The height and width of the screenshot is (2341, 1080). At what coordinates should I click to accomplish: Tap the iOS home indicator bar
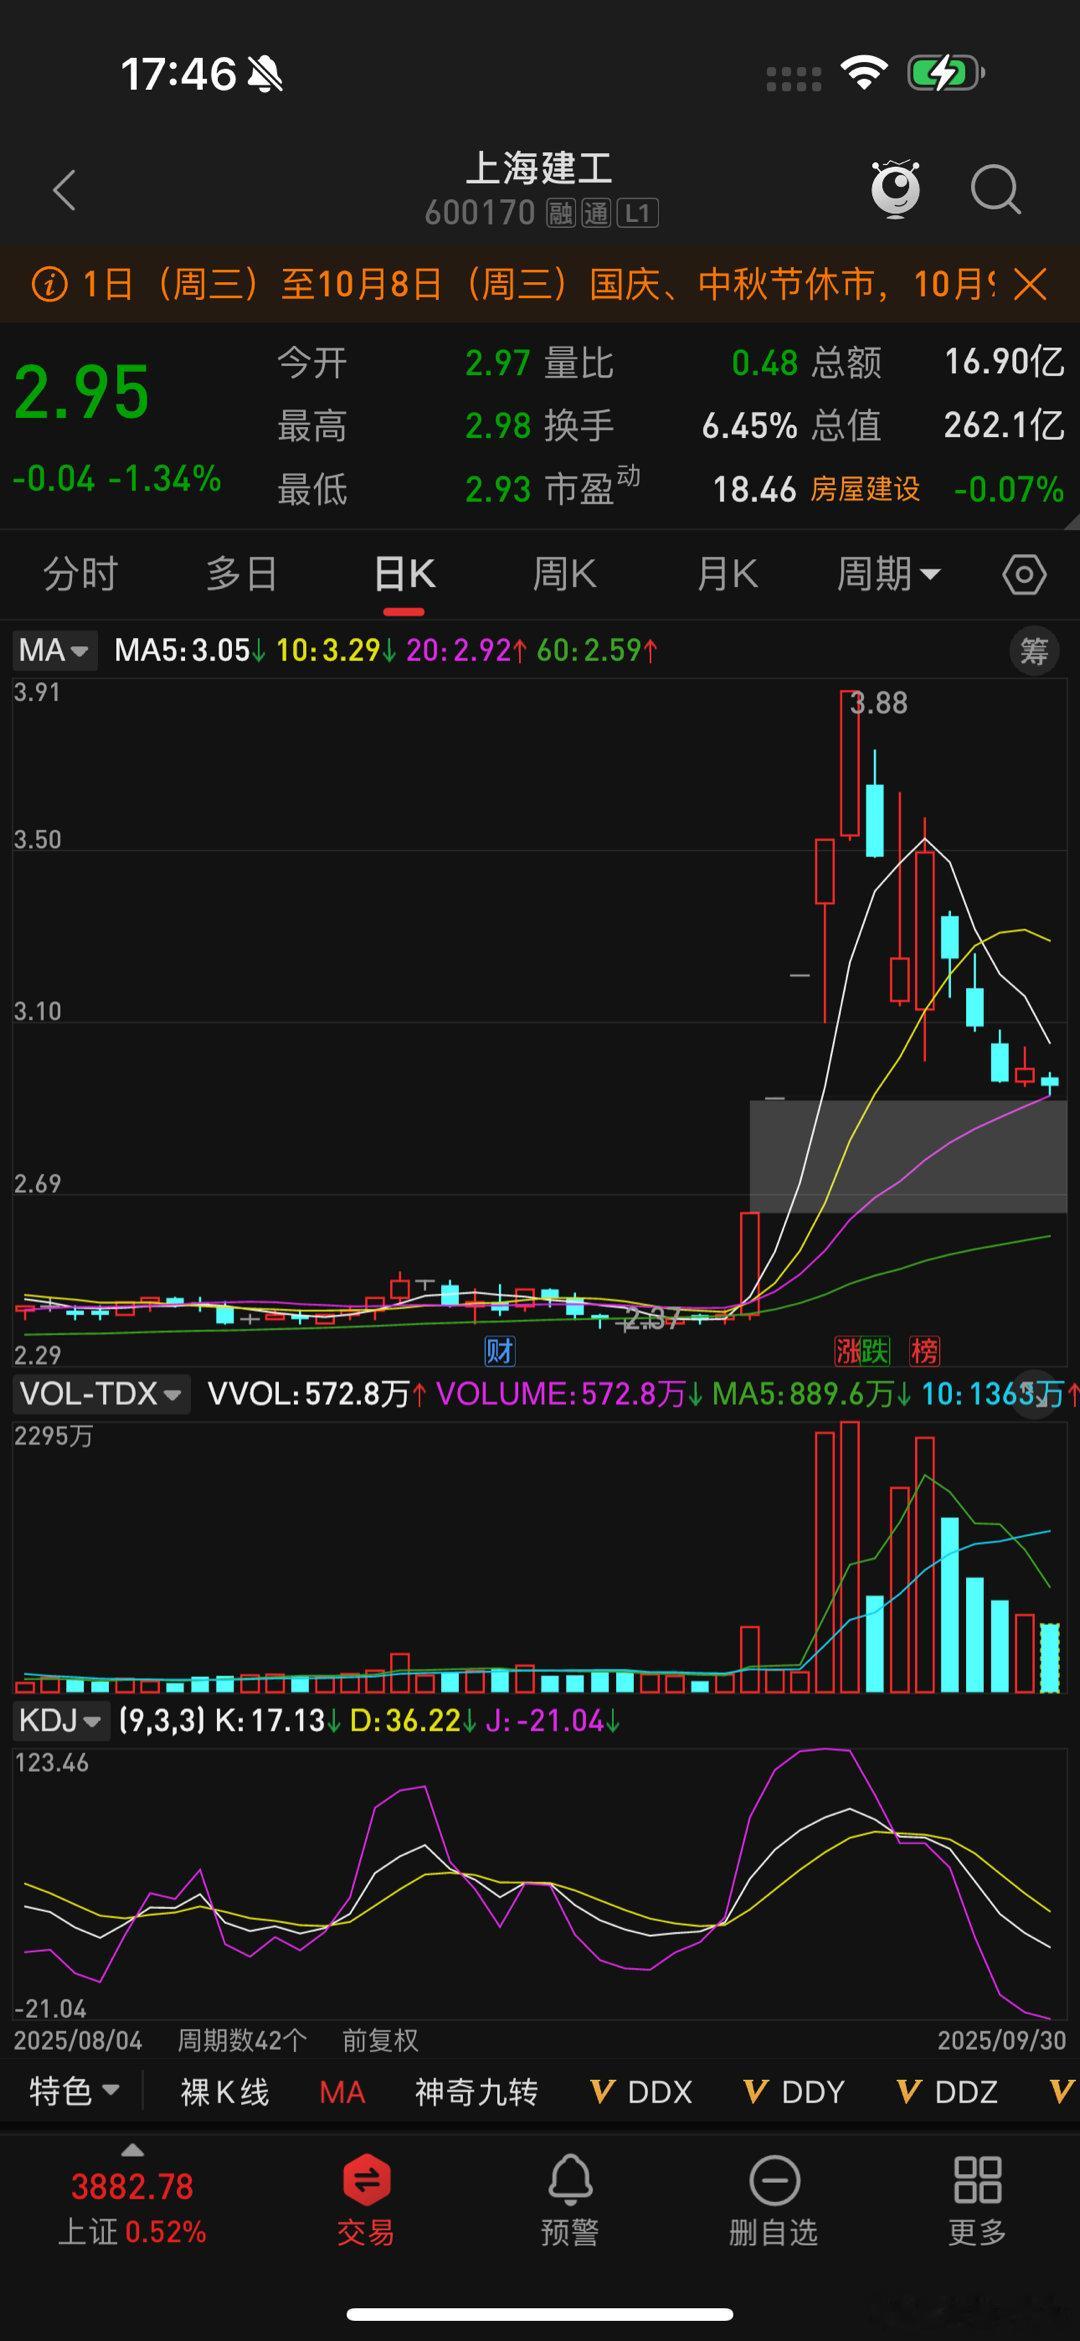pos(540,2314)
